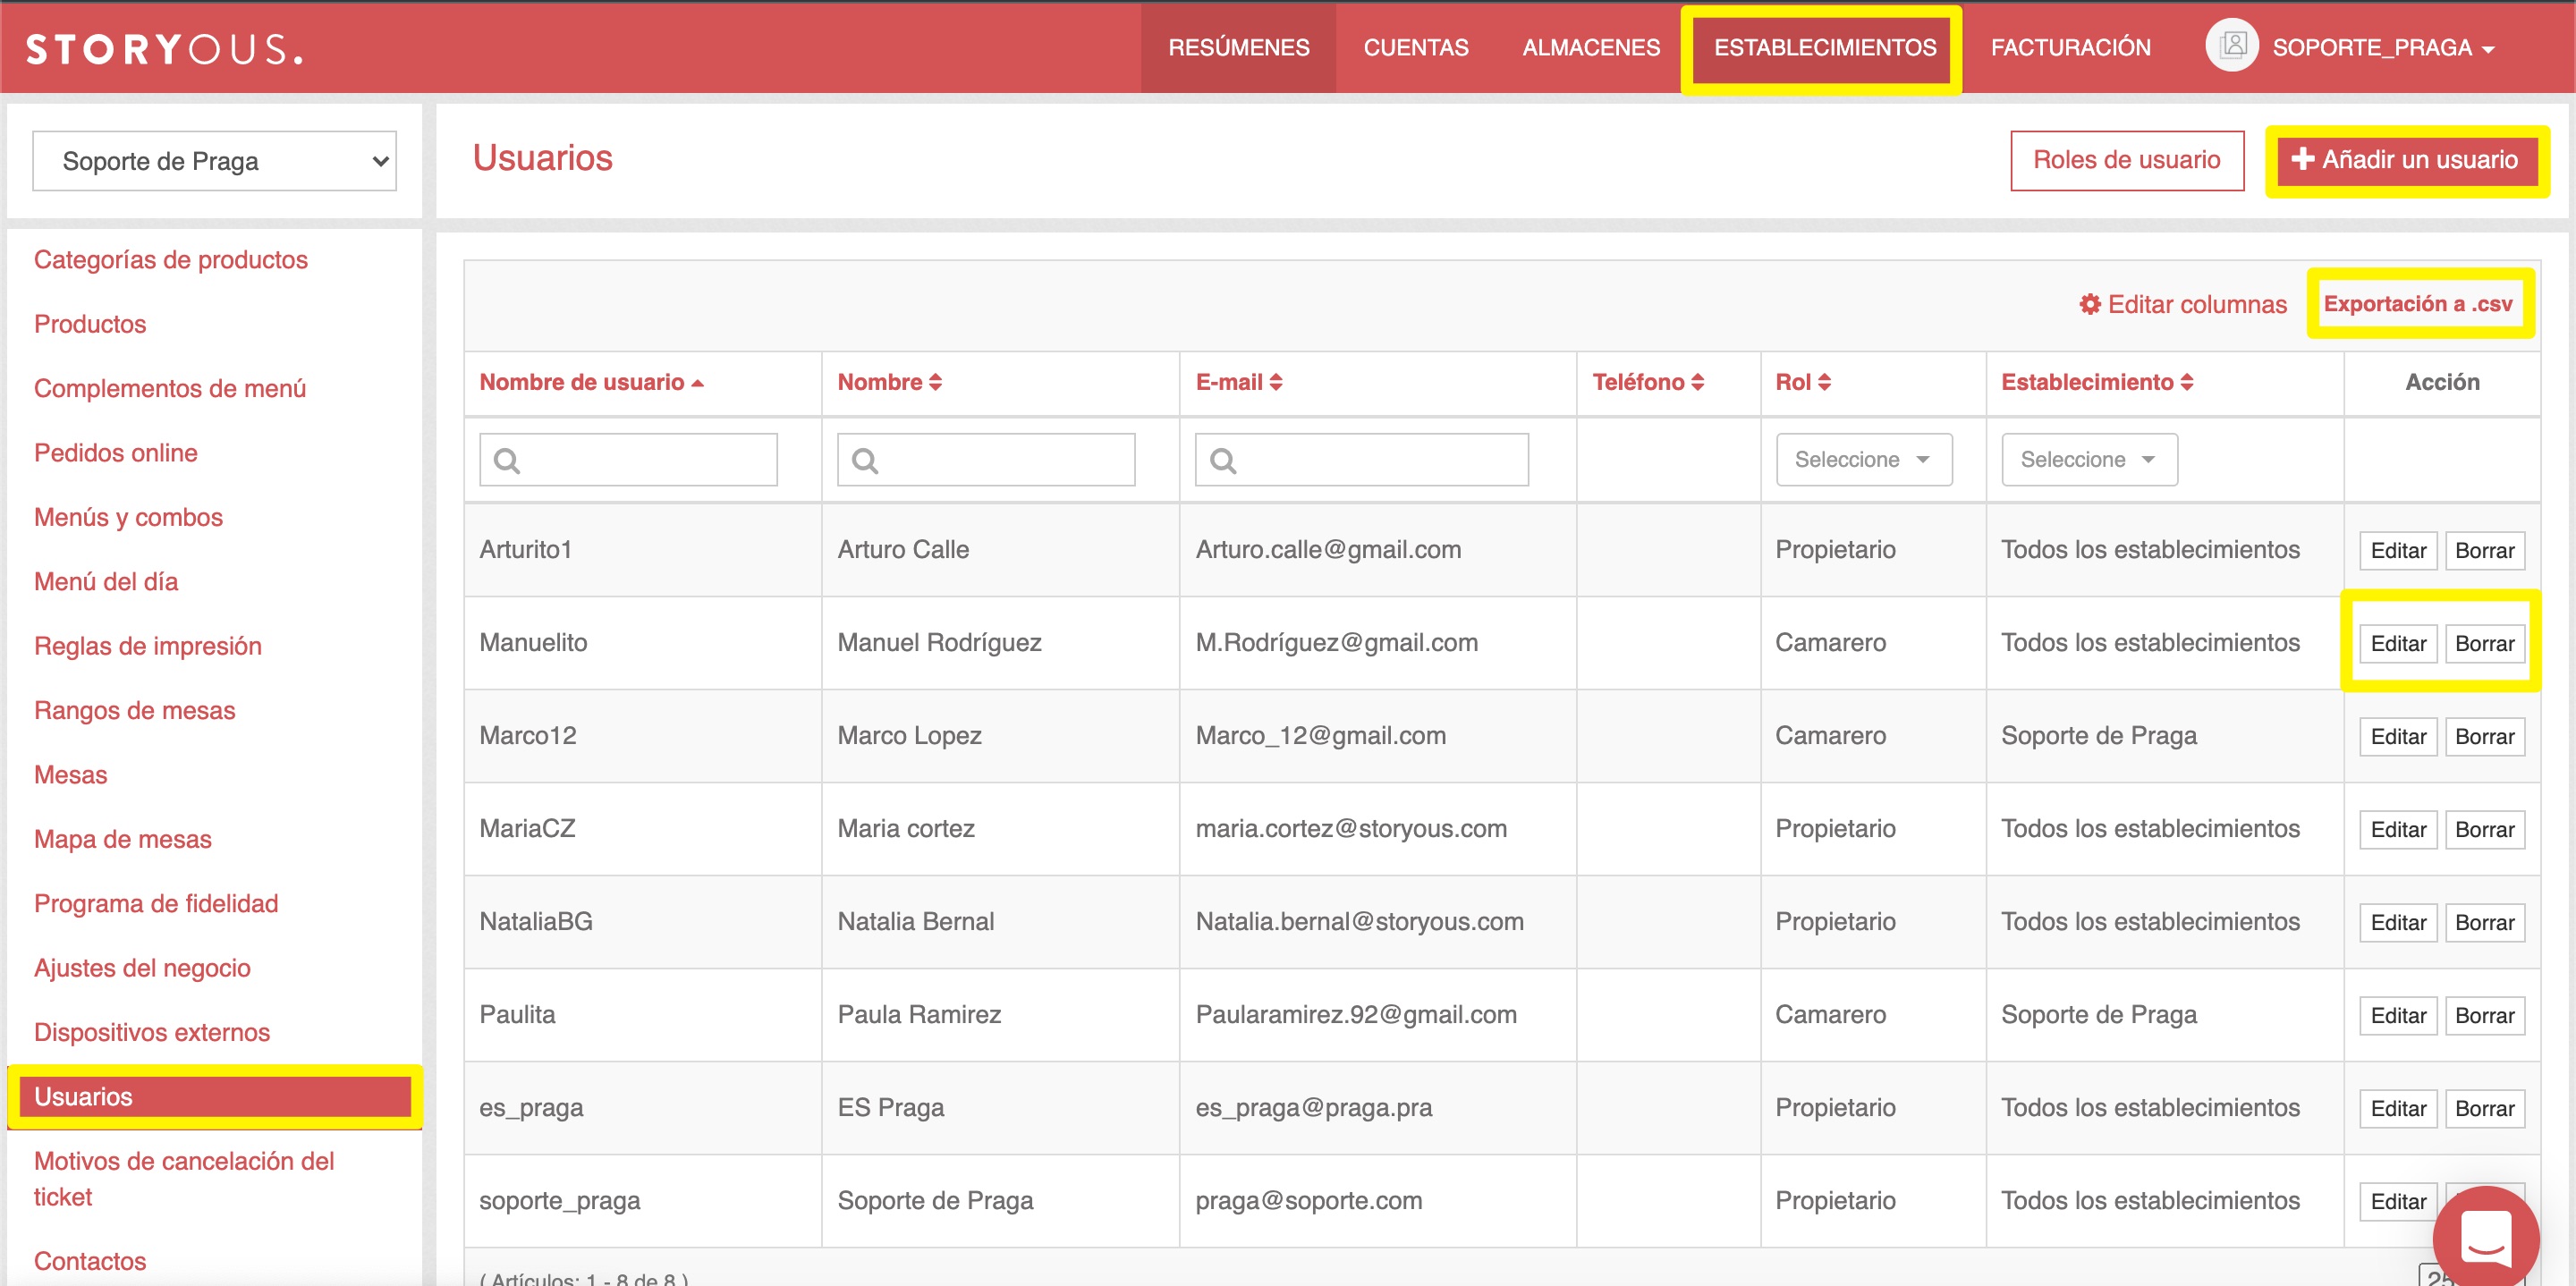Open Motivos de cancelación del ticket

point(184,1179)
